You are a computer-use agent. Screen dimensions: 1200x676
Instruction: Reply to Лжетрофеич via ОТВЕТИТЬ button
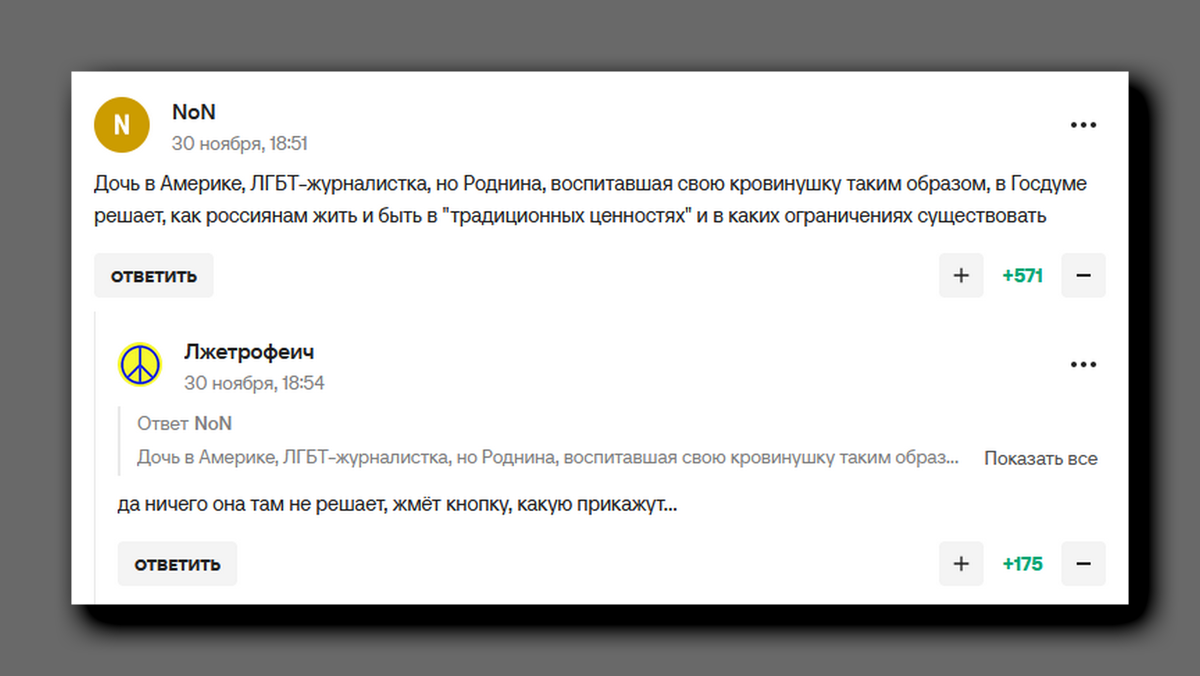pos(177,564)
